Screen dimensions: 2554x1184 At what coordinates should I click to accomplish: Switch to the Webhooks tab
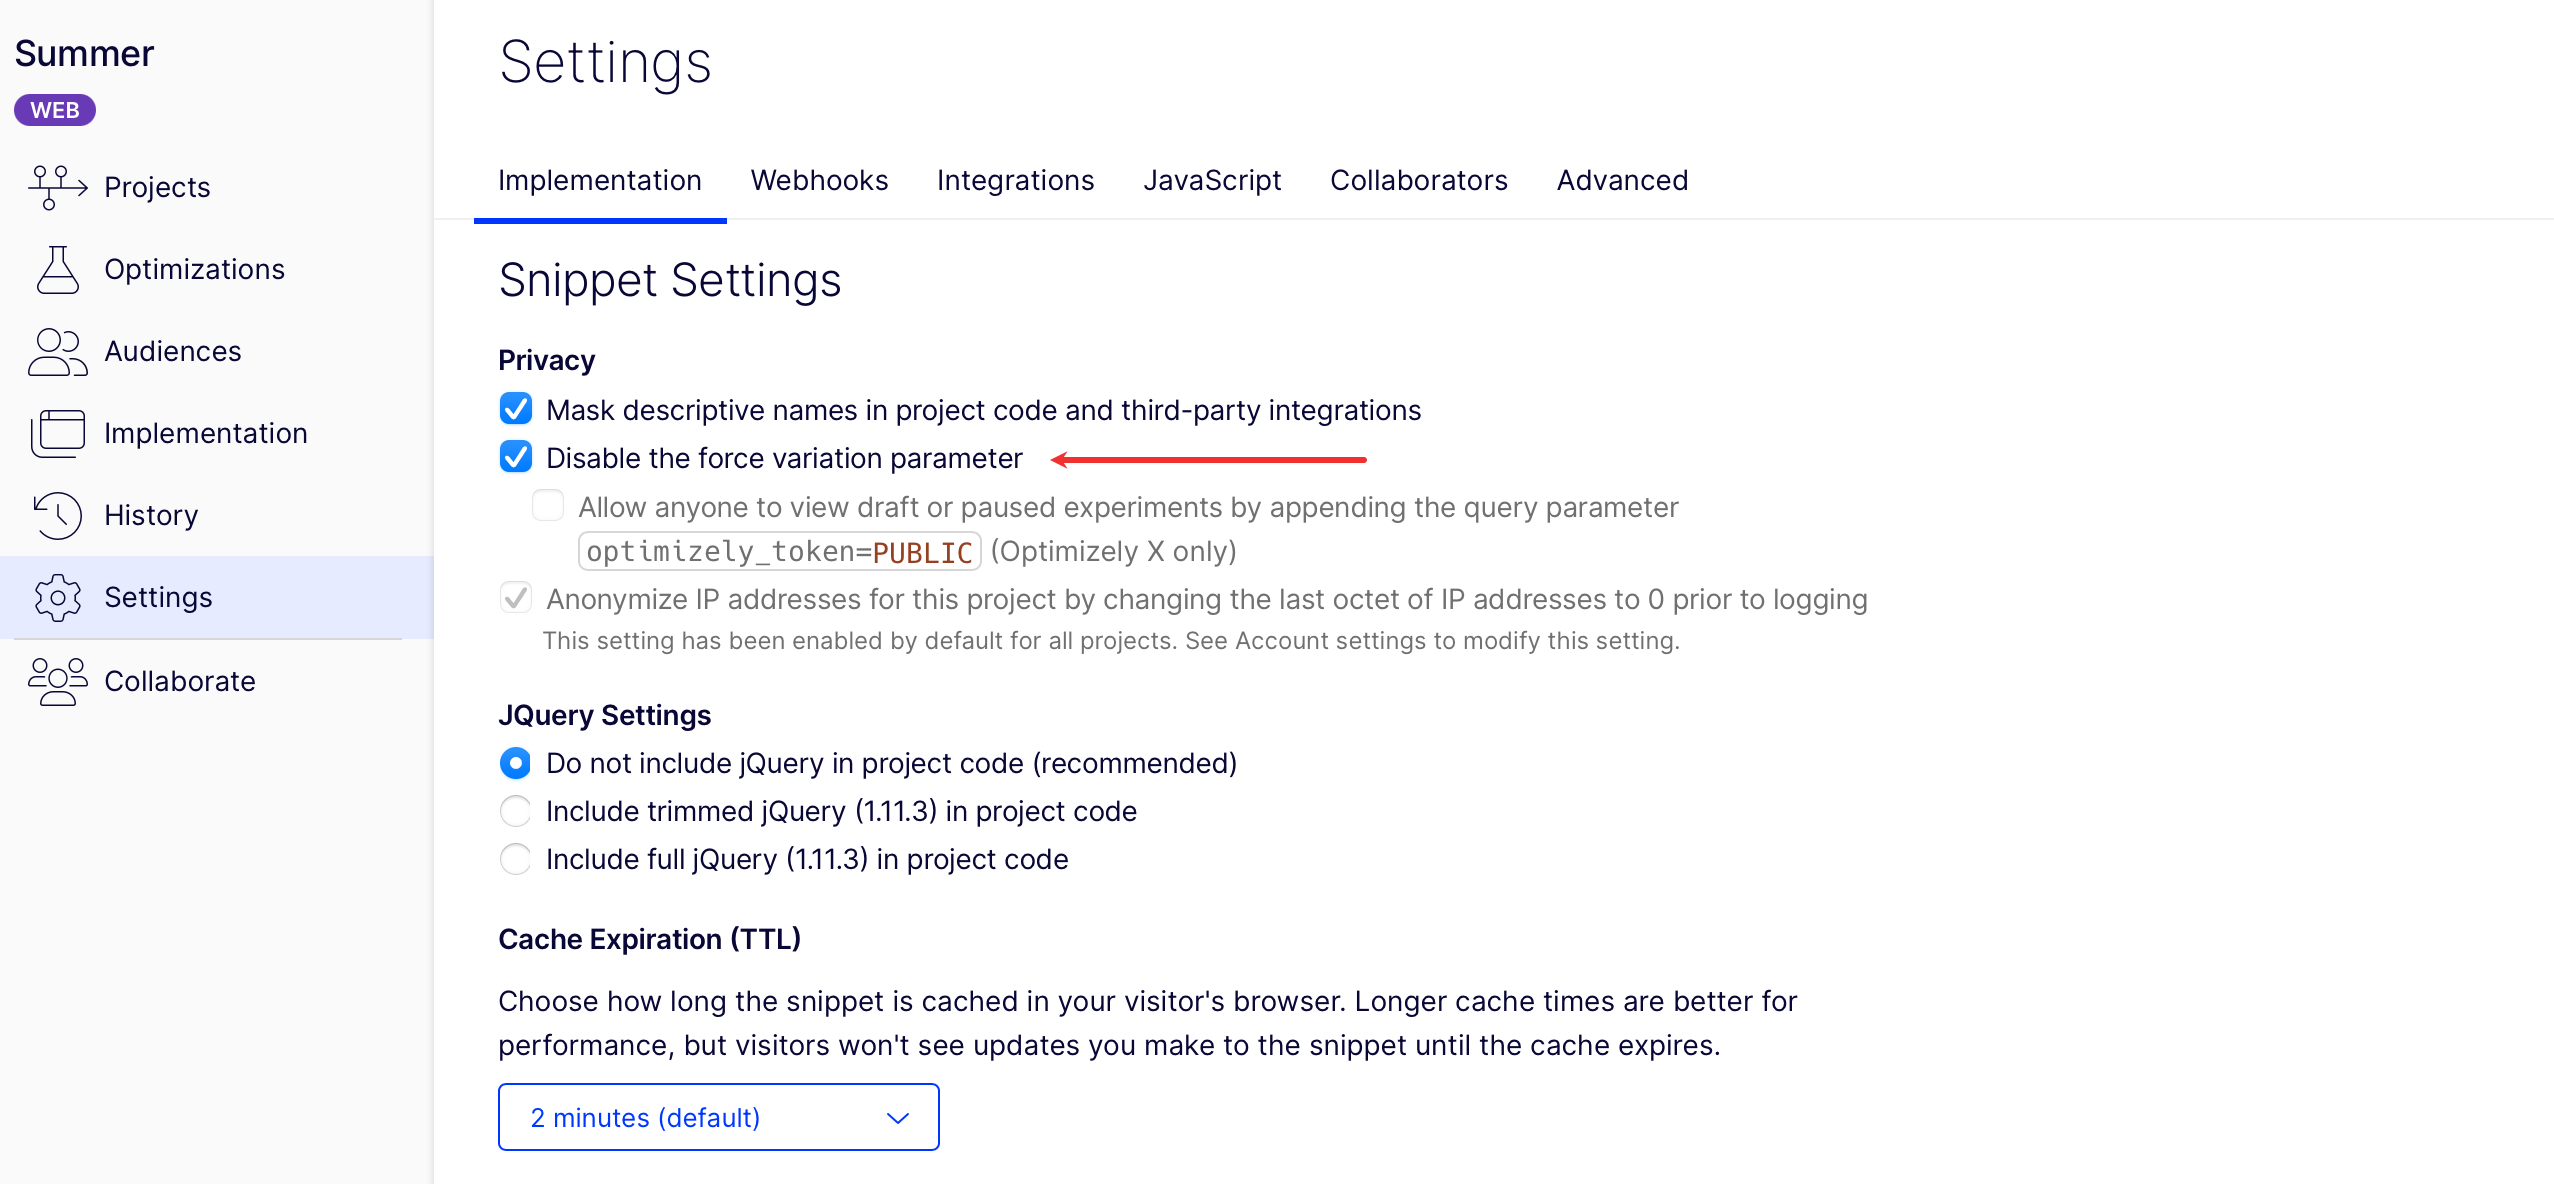(x=819, y=180)
